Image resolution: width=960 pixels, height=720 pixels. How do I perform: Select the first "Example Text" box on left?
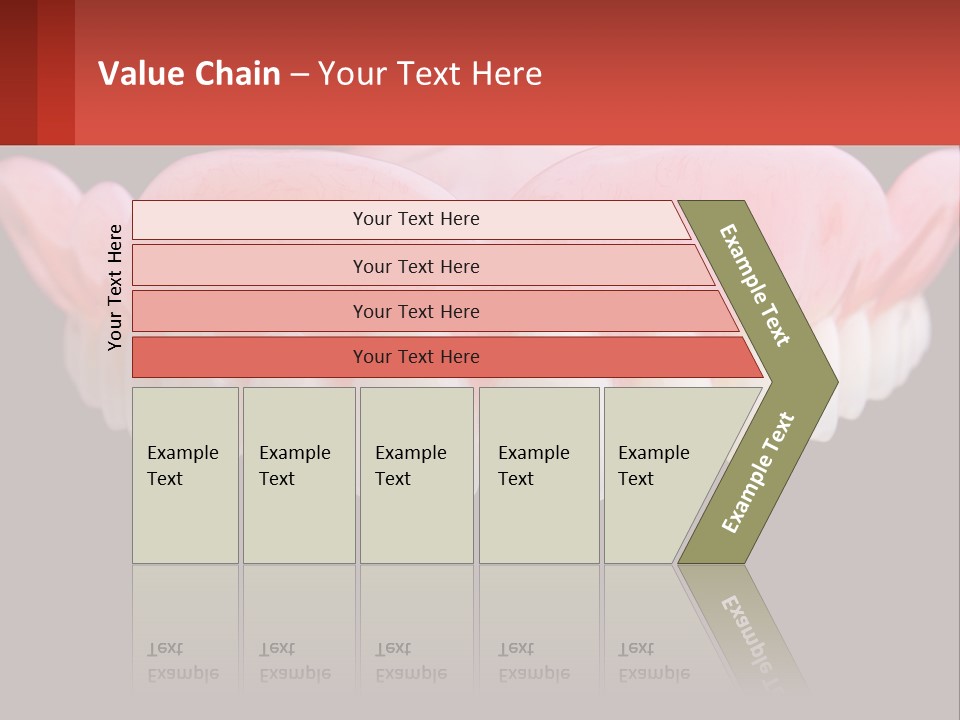point(185,475)
